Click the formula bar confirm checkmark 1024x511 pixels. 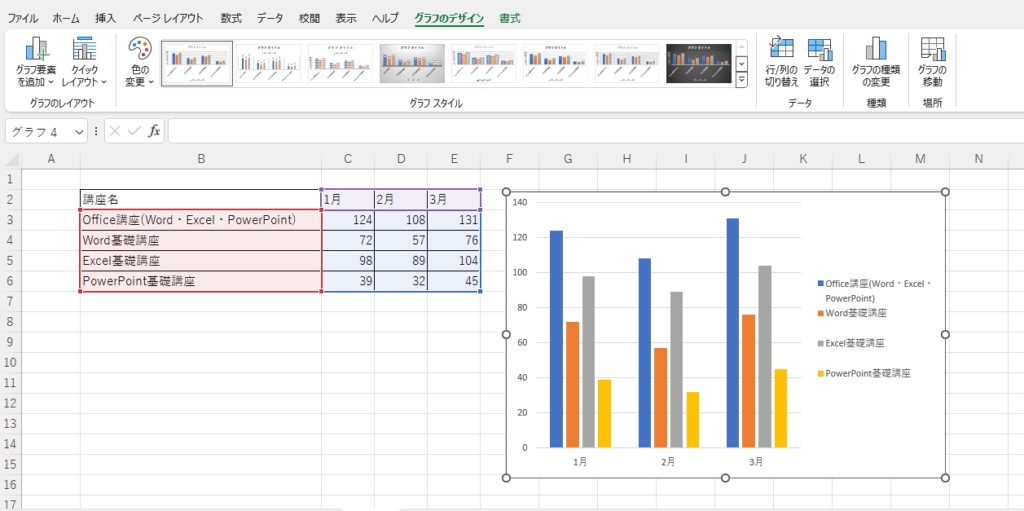tap(135, 131)
